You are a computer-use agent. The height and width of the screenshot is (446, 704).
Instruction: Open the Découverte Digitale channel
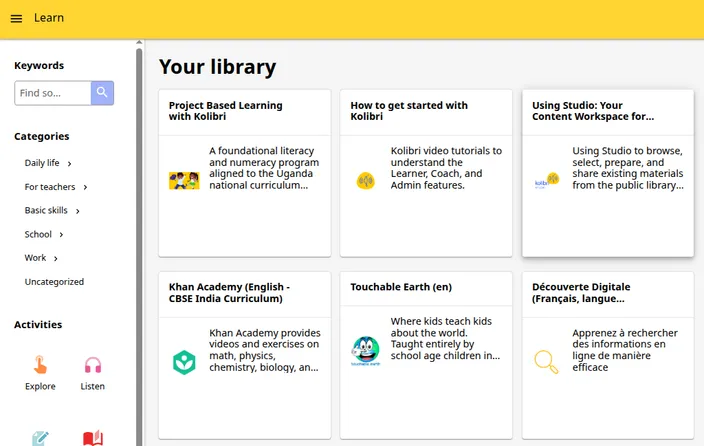coord(608,355)
